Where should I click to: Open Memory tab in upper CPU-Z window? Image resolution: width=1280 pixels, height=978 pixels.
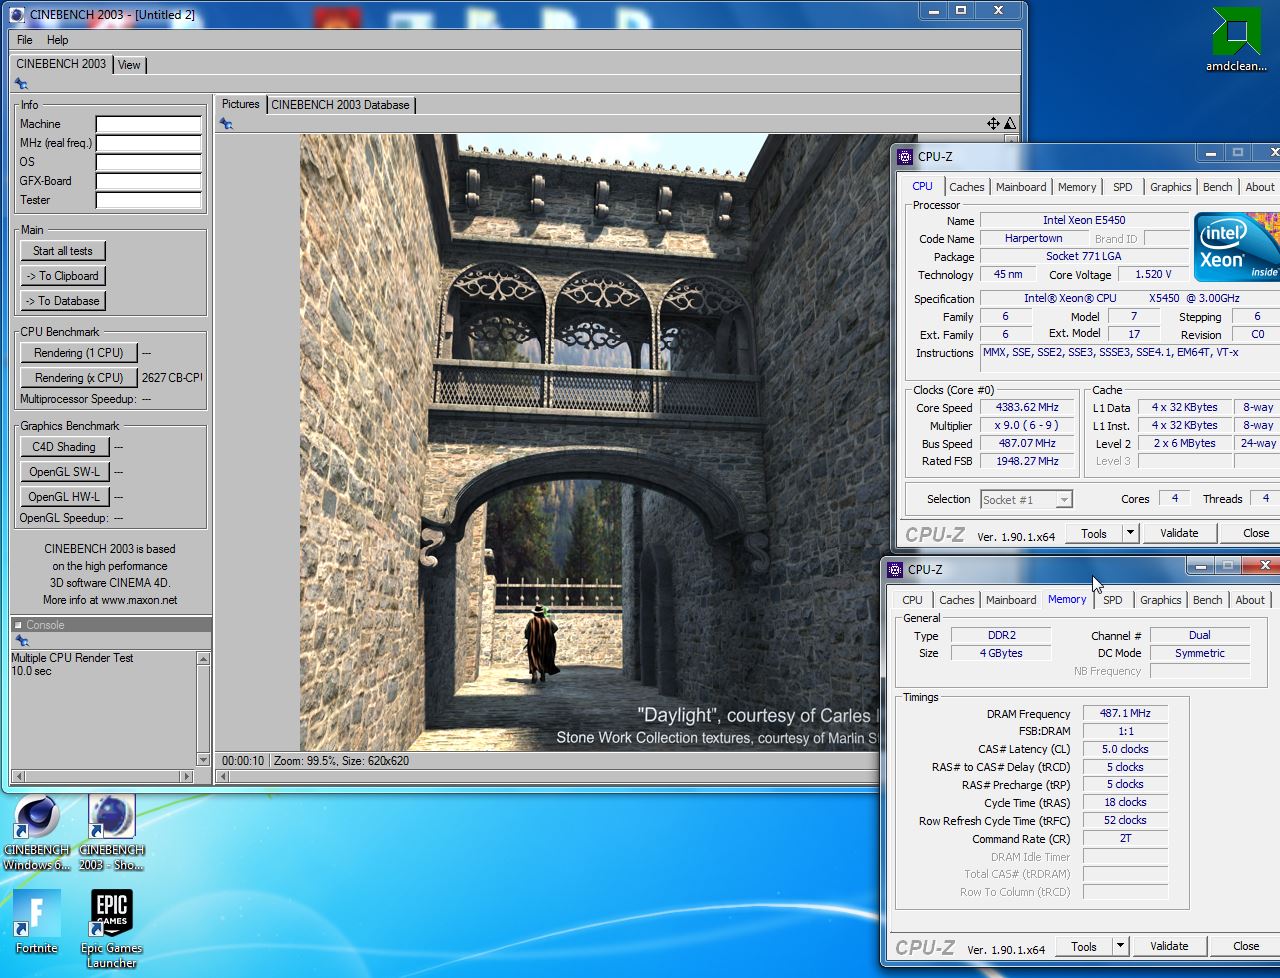click(x=1077, y=187)
